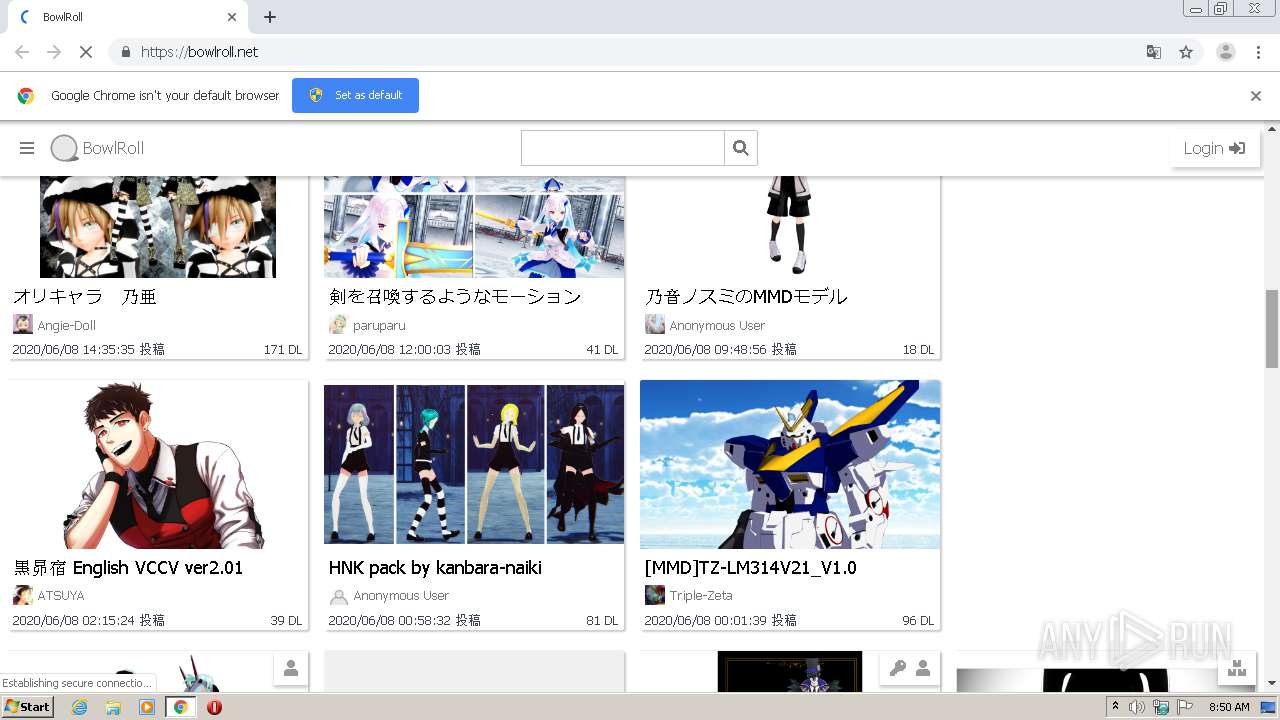Open the Windows Start menu
Viewport: 1280px width, 720px height.
27,707
